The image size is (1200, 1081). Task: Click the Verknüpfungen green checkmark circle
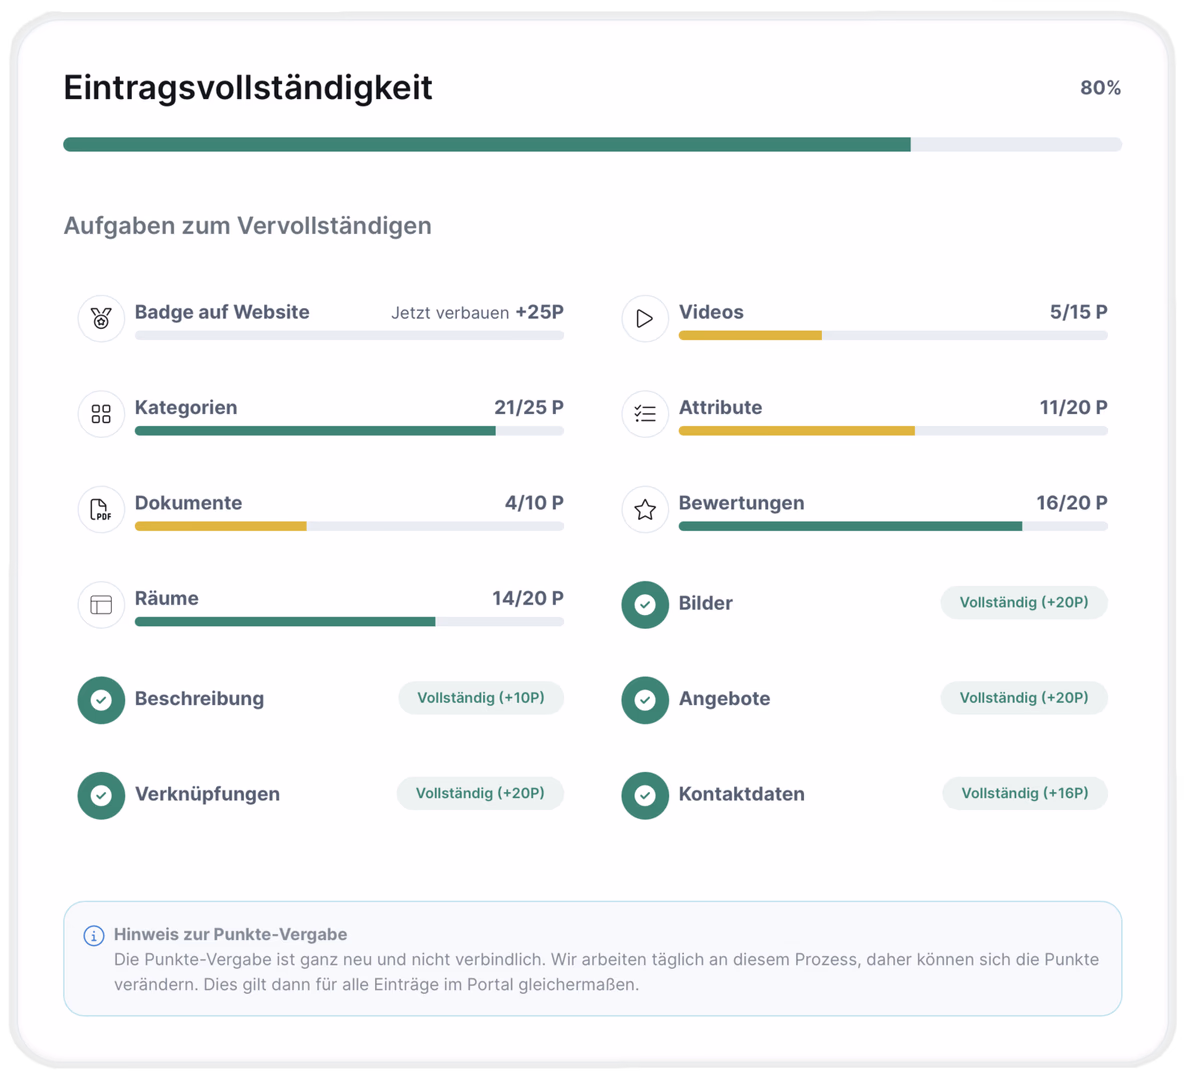(x=101, y=796)
